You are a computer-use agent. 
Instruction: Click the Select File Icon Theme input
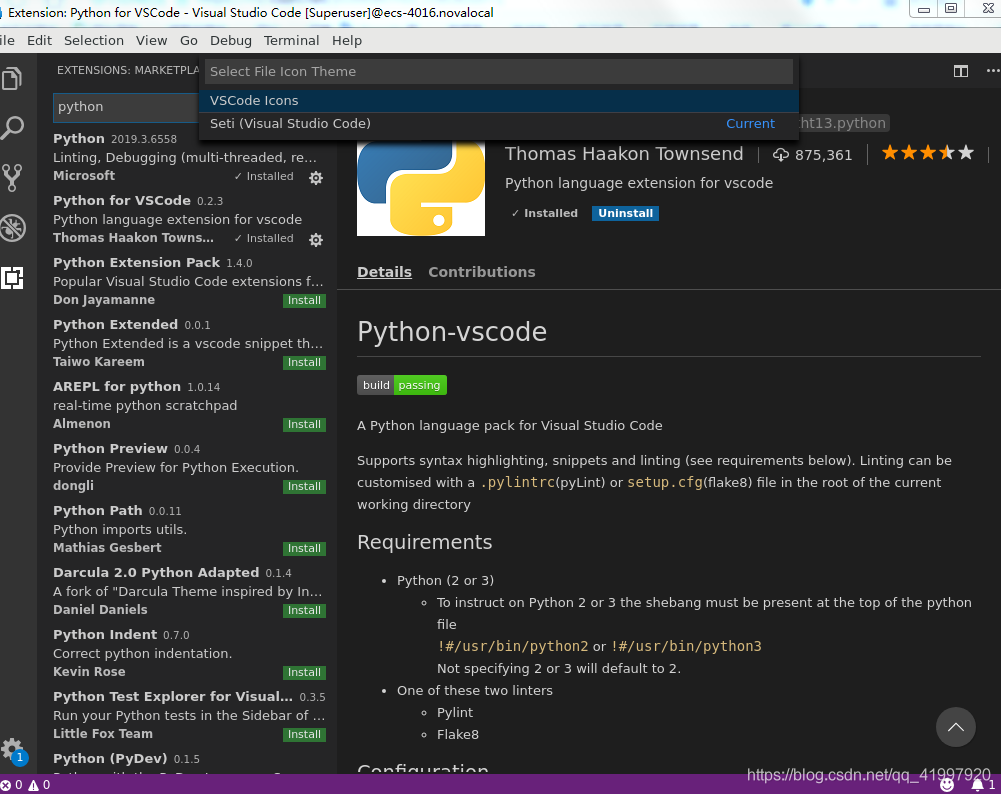(x=499, y=71)
